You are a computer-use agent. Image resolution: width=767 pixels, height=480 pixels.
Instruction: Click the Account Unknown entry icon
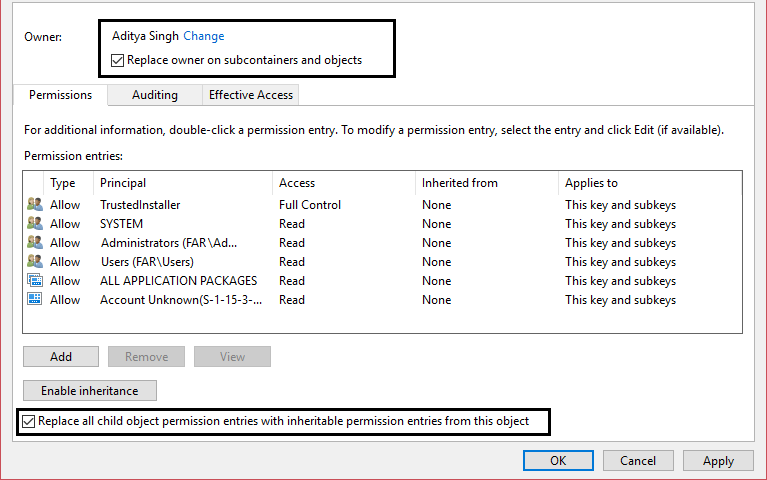[35, 300]
